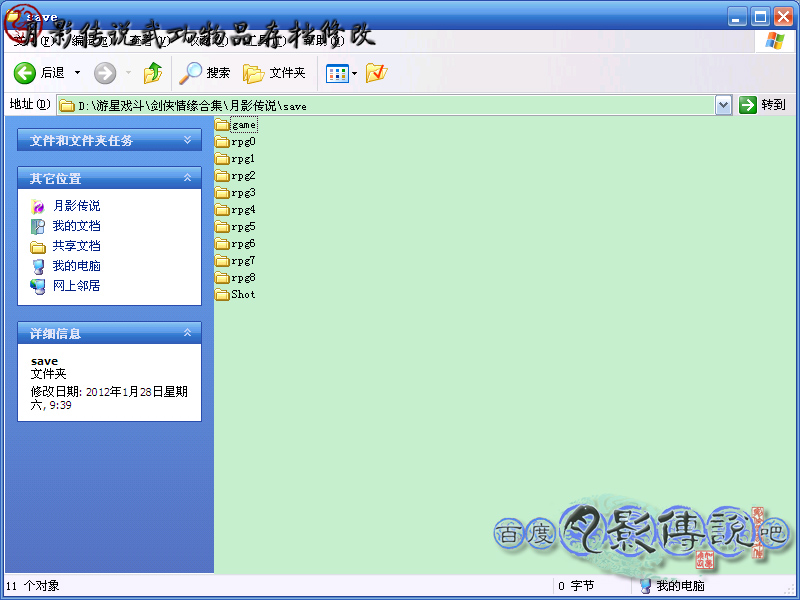This screenshot has height=600, width=800.
Task: Open the Views dropdown arrow
Action: pos(353,72)
